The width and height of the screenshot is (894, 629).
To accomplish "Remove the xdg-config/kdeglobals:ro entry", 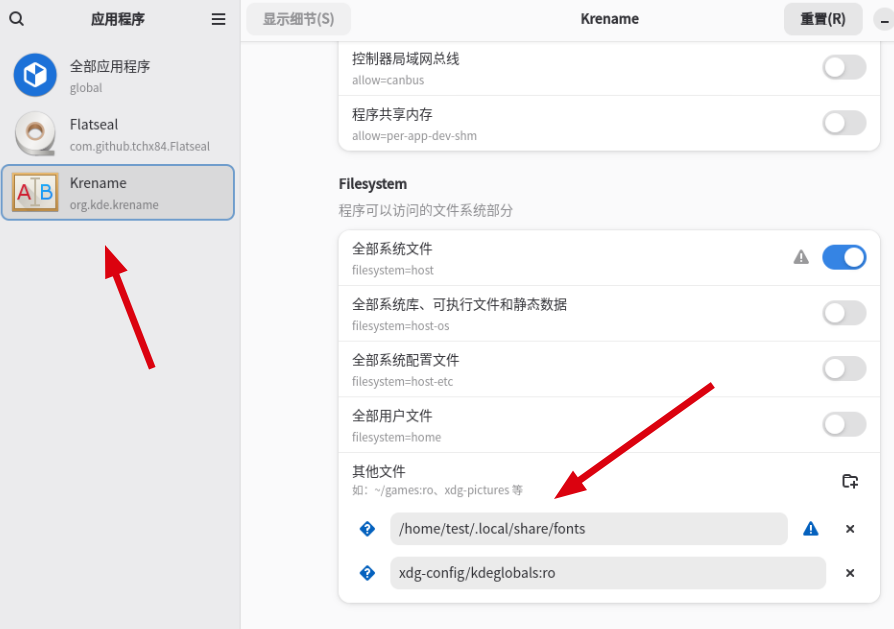I will pos(850,573).
